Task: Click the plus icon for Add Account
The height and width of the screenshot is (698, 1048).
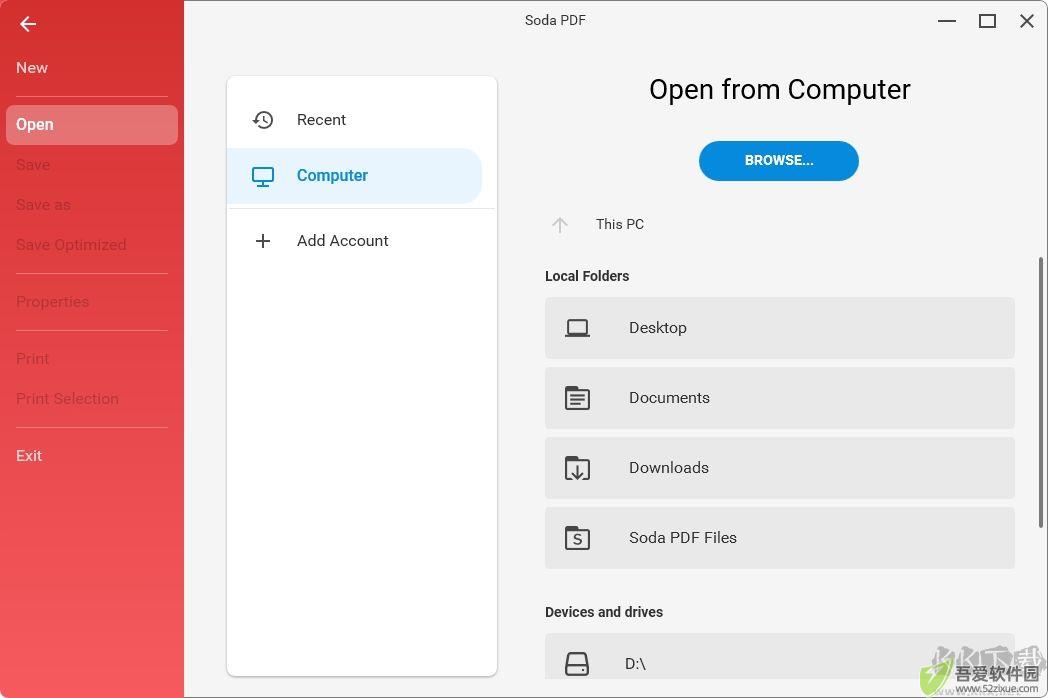Action: pyautogui.click(x=263, y=241)
